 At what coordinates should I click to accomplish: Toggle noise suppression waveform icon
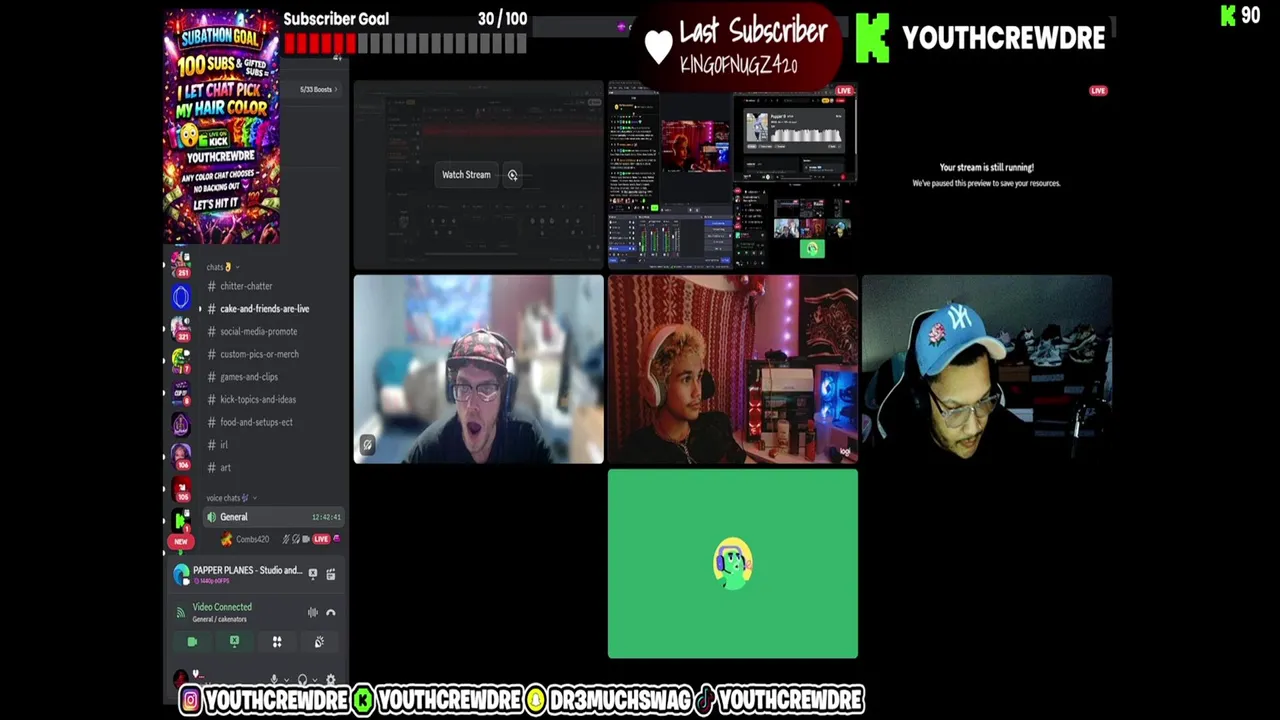[313, 612]
